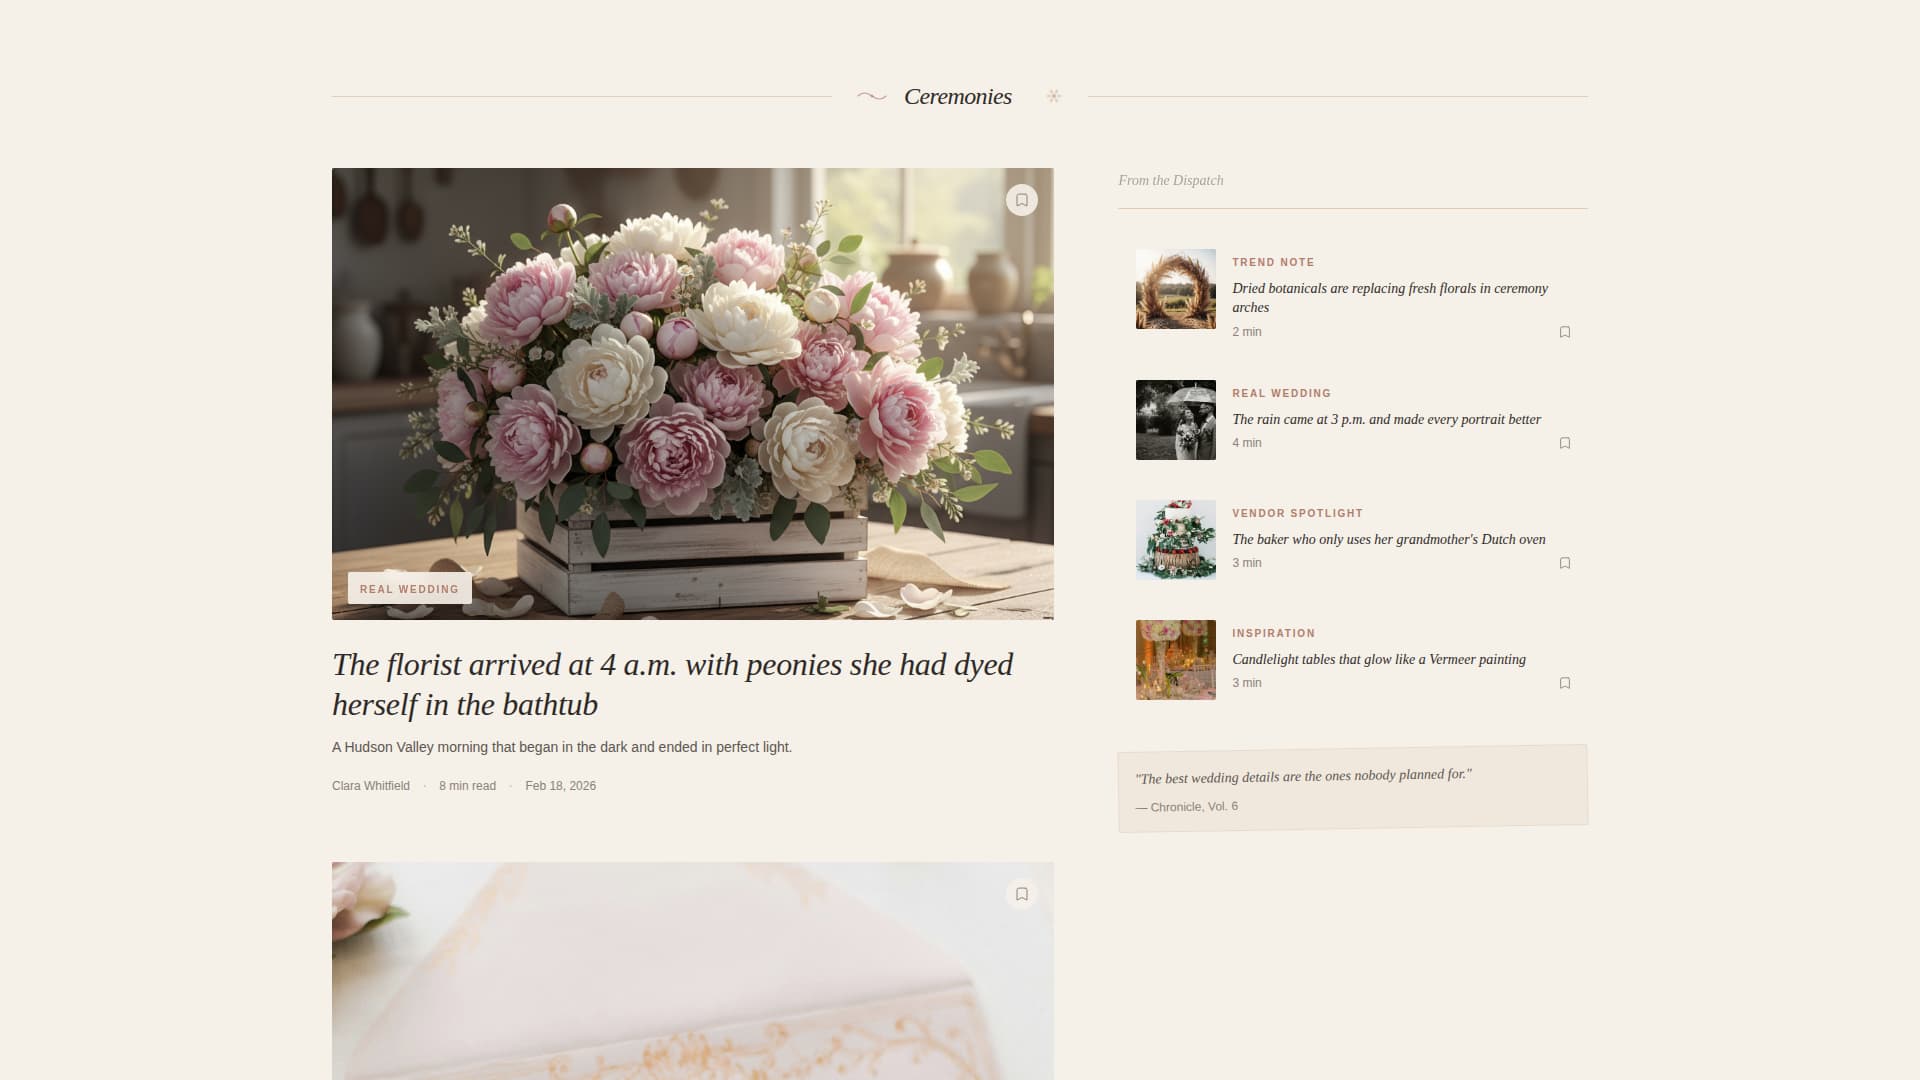Click the 4 min read time under the rain story
This screenshot has width=1920, height=1080.
[x=1246, y=443]
